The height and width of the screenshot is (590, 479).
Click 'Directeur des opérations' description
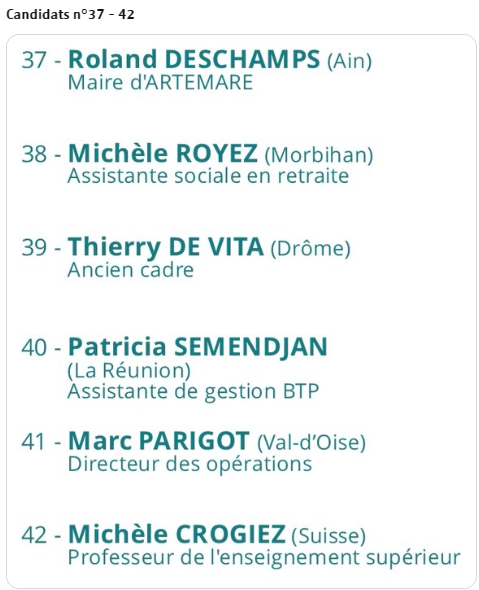click(190, 464)
